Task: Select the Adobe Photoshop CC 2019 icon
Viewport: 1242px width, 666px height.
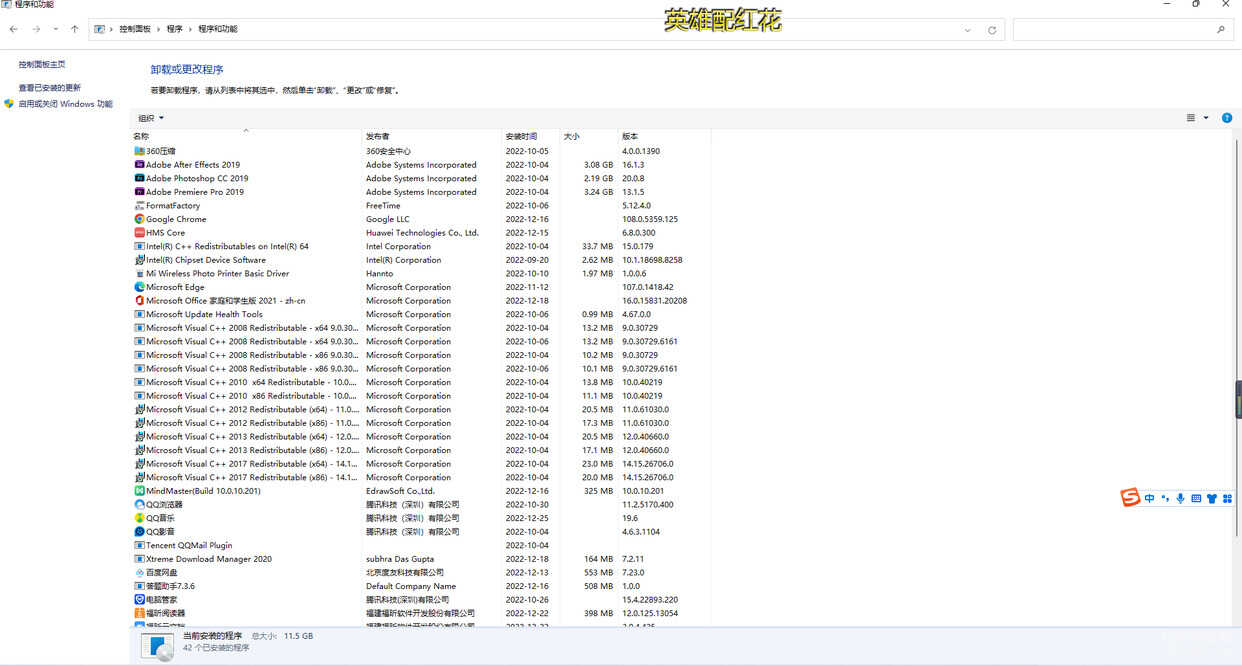Action: (x=139, y=178)
